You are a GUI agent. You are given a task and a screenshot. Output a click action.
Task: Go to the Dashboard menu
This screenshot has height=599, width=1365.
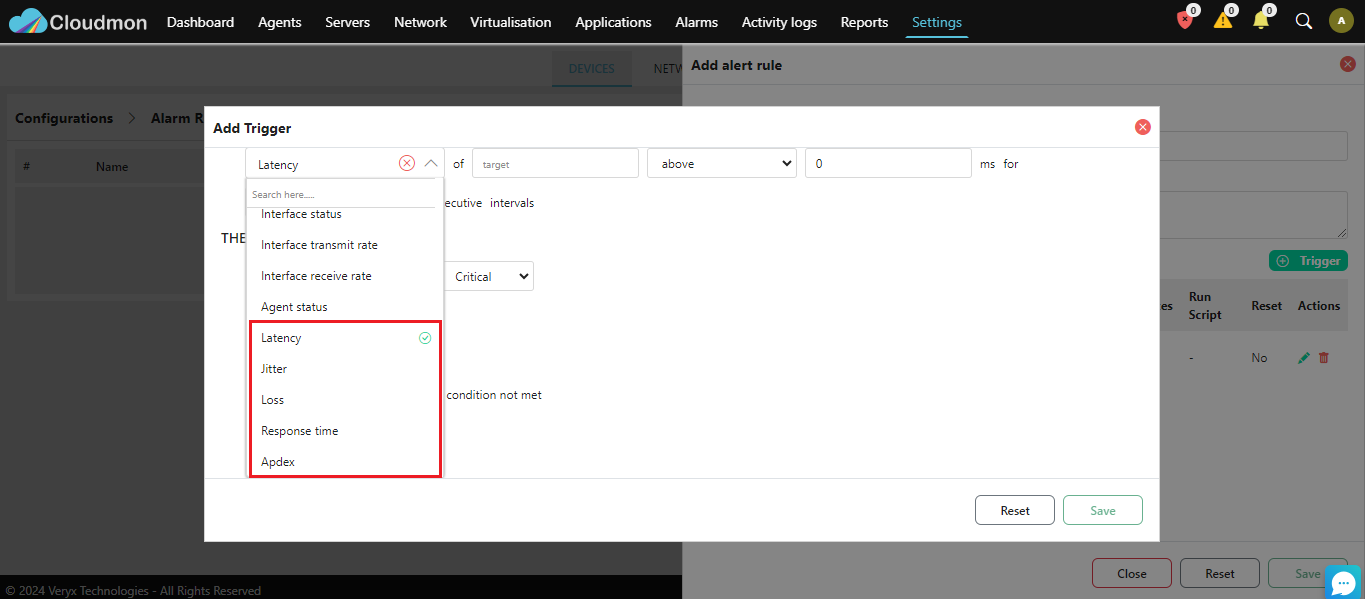[200, 22]
